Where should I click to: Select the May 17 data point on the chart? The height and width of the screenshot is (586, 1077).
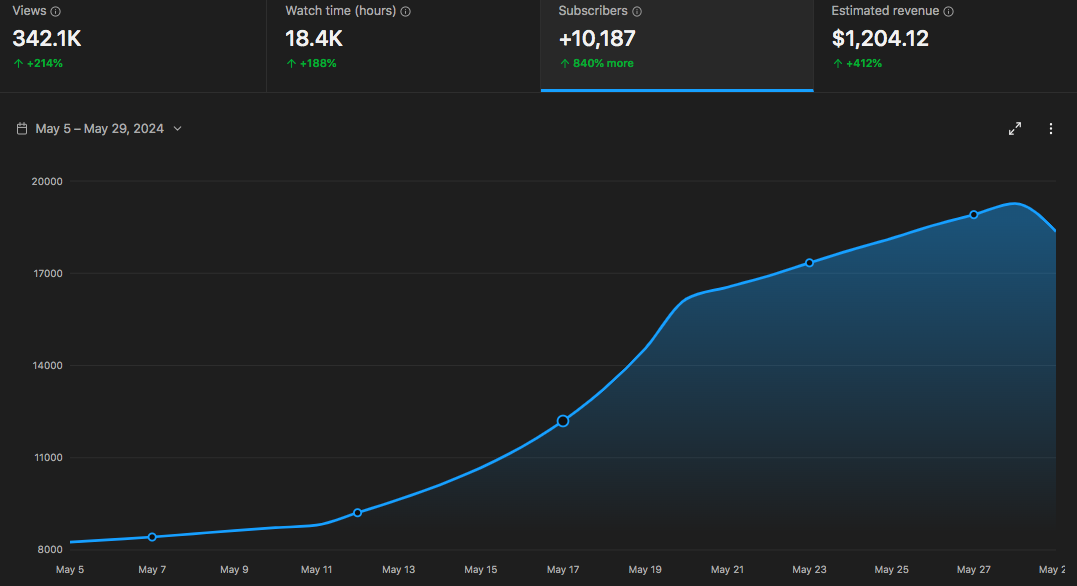[563, 421]
